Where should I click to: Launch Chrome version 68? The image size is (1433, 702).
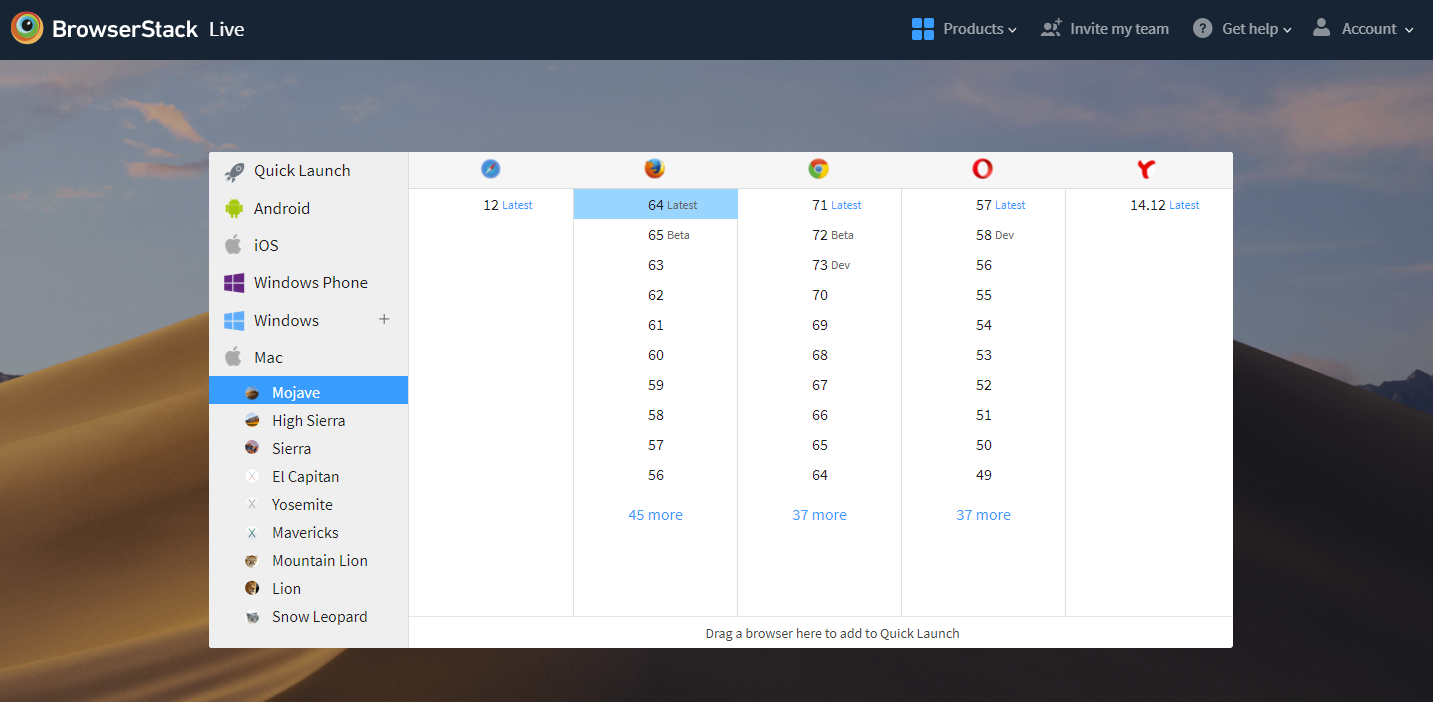(820, 355)
